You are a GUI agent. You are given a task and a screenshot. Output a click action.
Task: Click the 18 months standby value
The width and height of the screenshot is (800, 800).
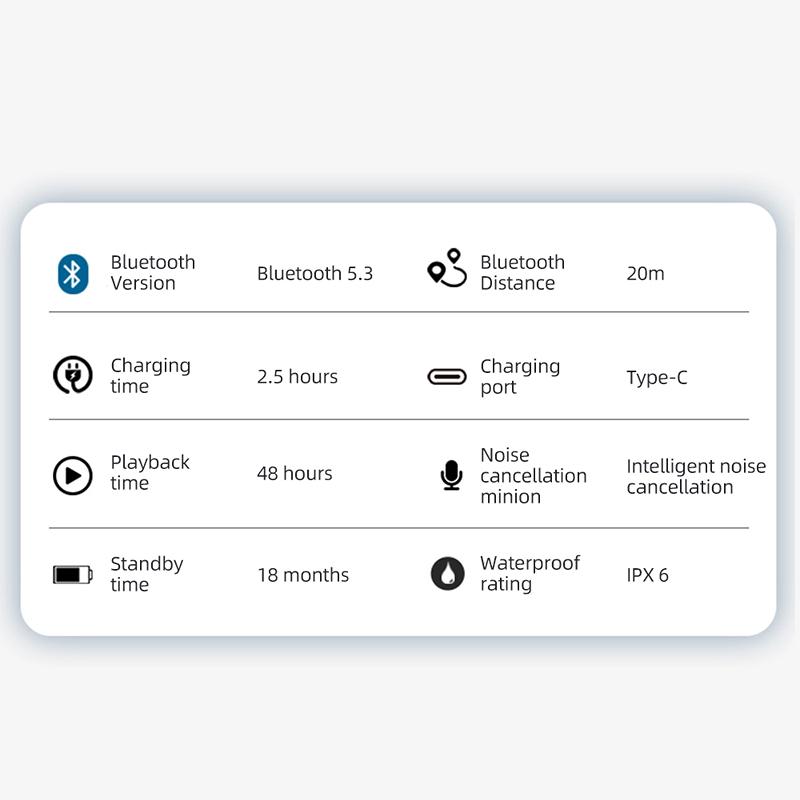[303, 575]
